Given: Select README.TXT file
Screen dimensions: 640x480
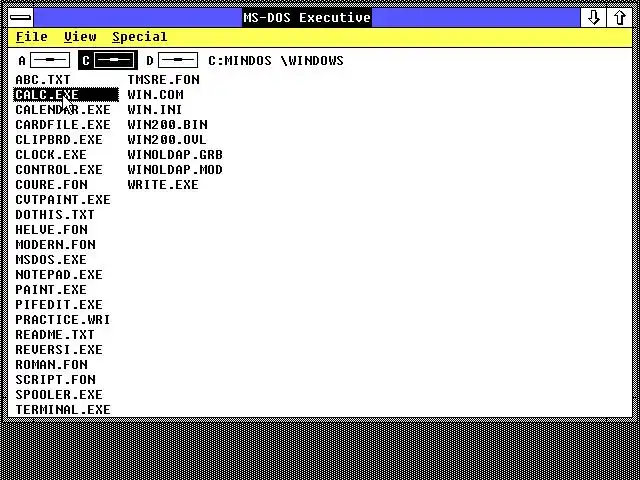Looking at the screenshot, I should [55, 335].
